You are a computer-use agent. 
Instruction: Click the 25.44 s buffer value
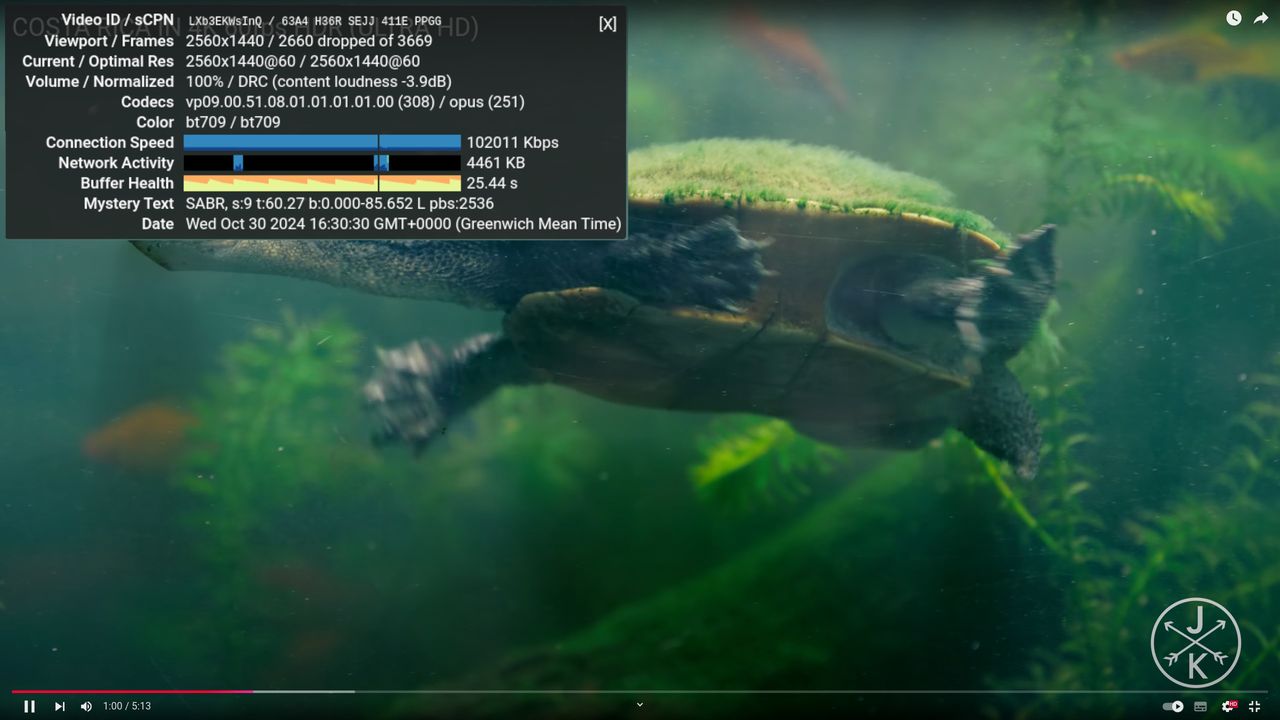coord(492,183)
